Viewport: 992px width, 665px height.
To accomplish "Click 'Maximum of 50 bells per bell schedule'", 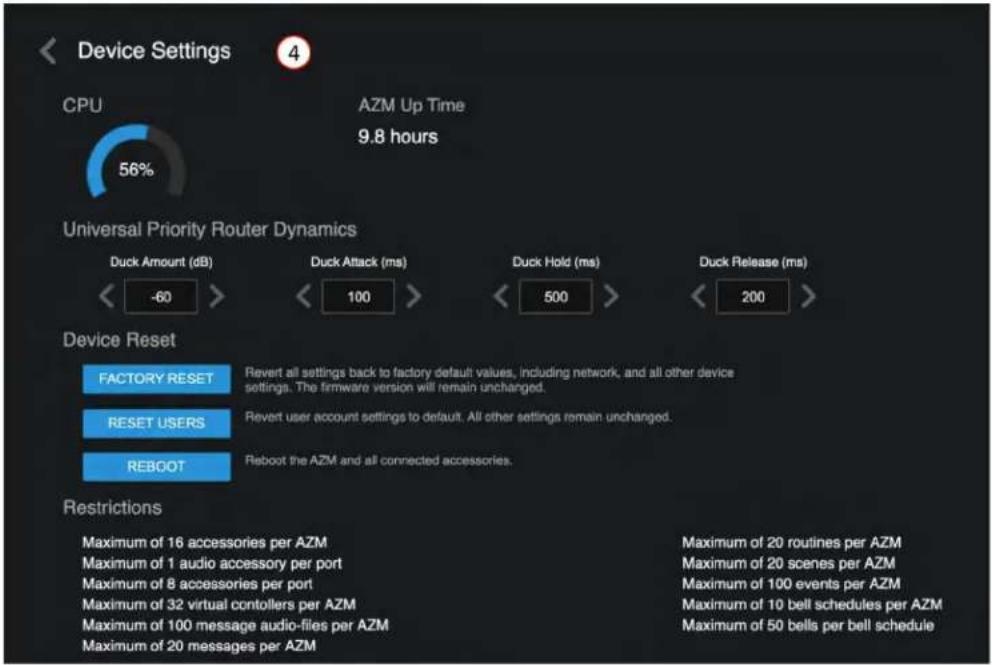I will click(808, 625).
